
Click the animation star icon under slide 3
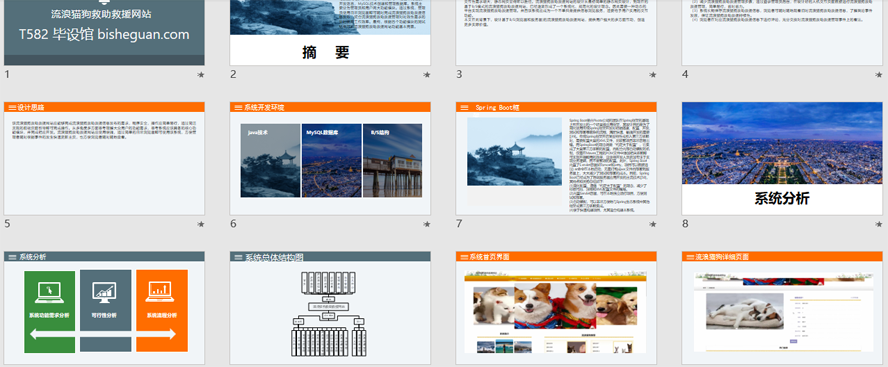pyautogui.click(x=652, y=75)
